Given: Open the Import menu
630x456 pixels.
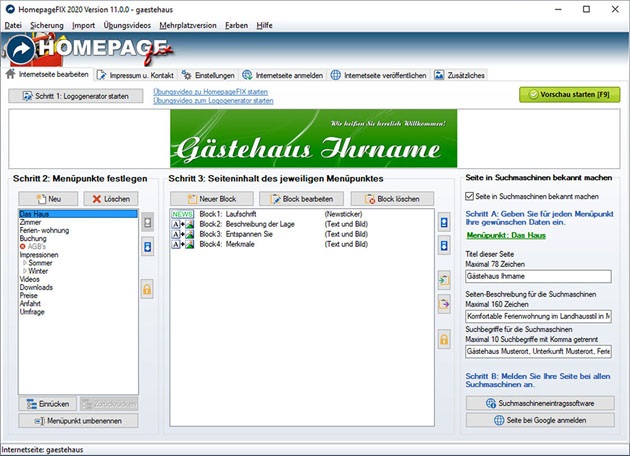Looking at the screenshot, I should point(83,25).
